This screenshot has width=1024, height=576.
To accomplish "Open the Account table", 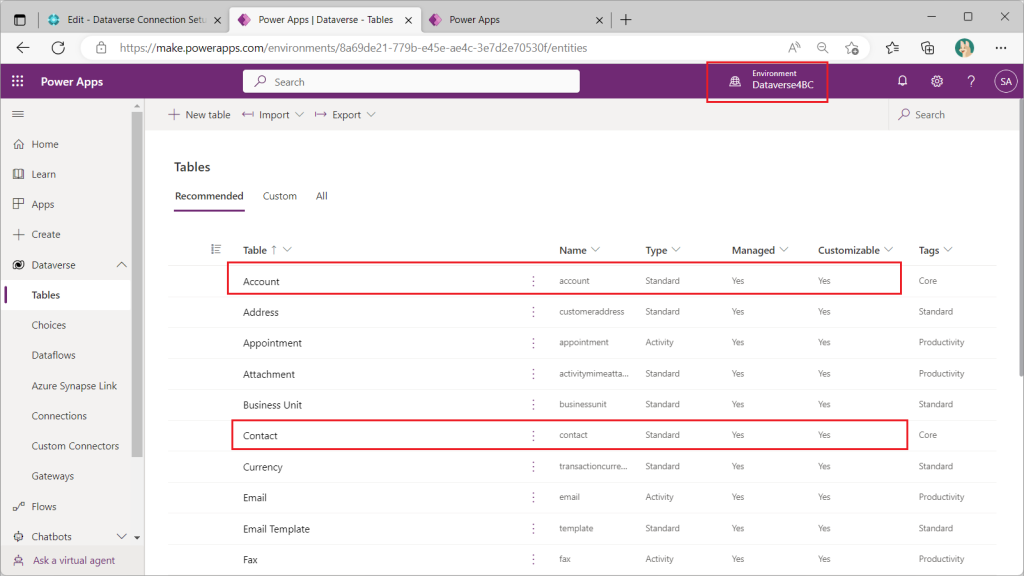I will (261, 281).
